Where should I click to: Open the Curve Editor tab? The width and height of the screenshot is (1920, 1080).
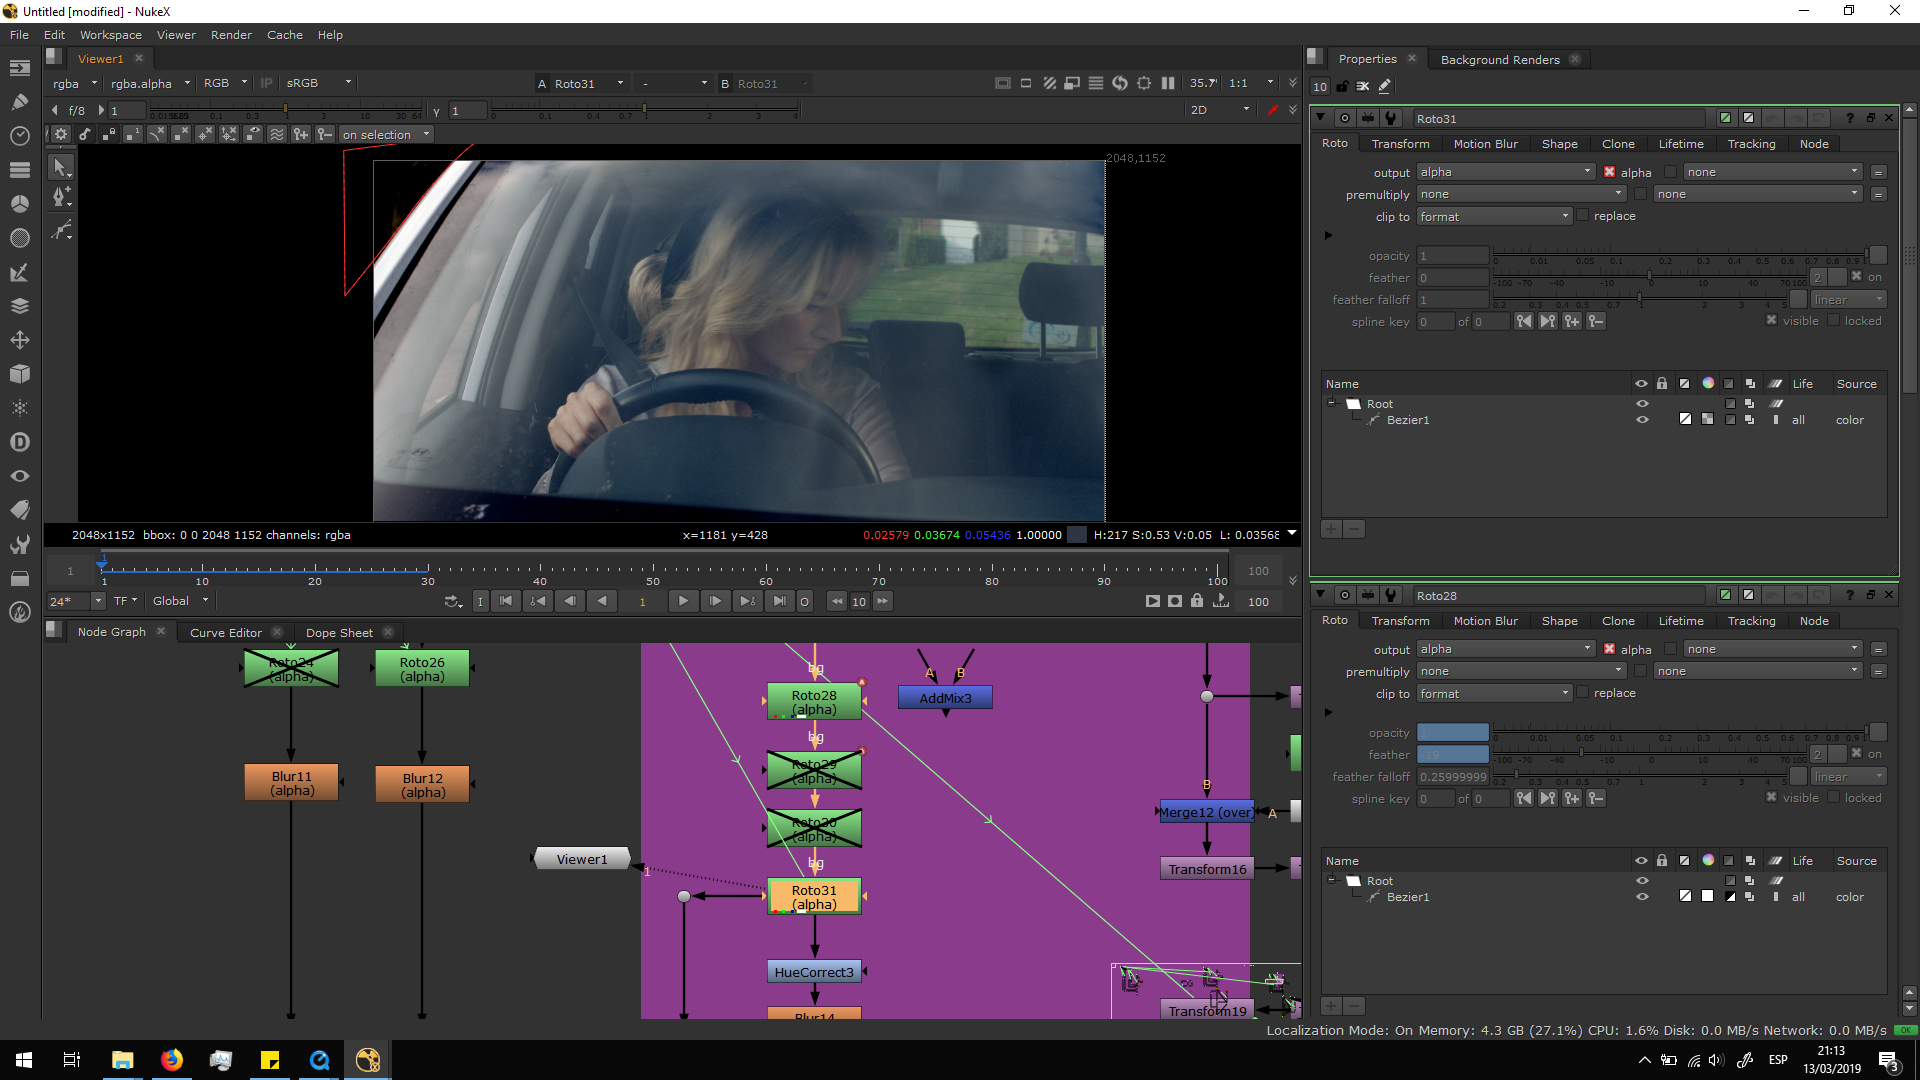(225, 632)
